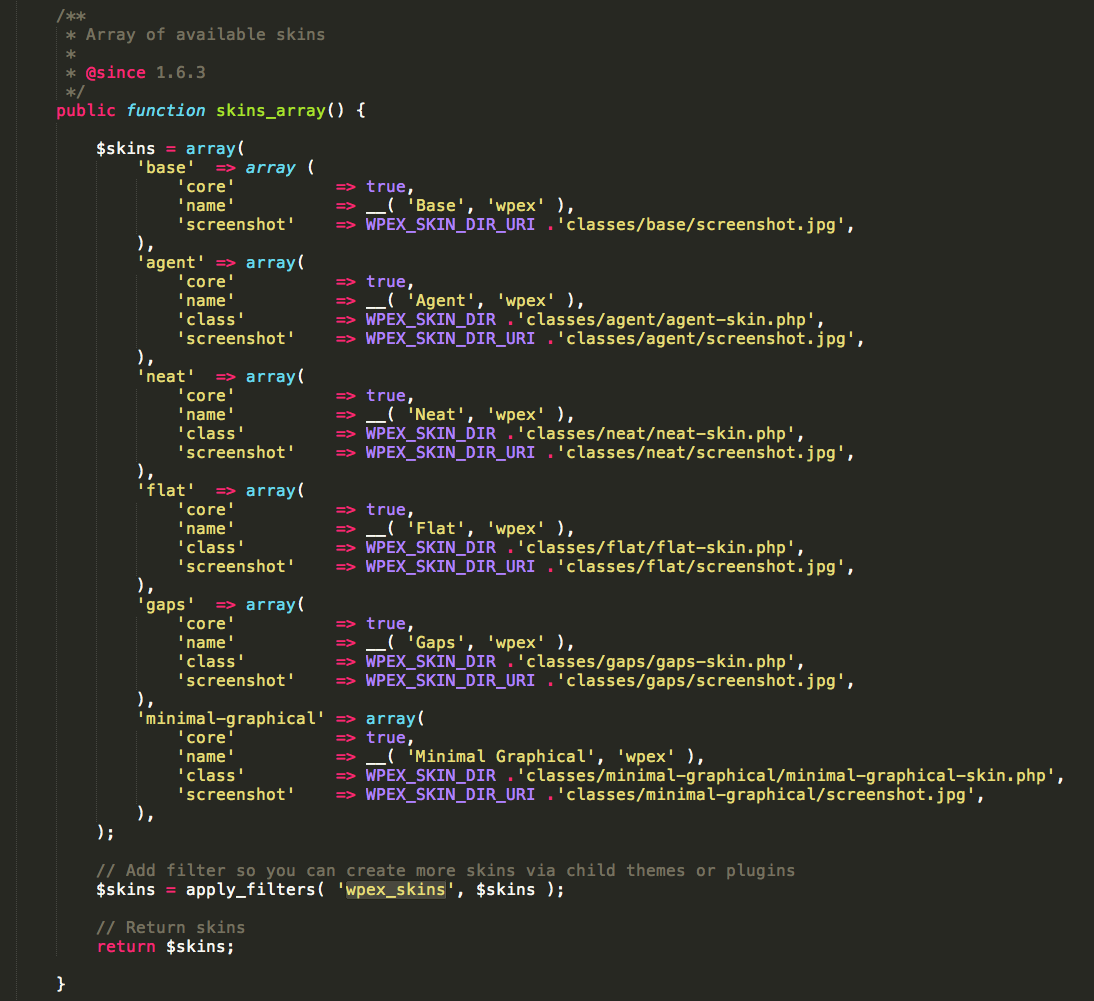Screen dimensions: 1094x1001
Task: Click the highlighted 'wpex_skins' string
Action: pyautogui.click(x=395, y=889)
